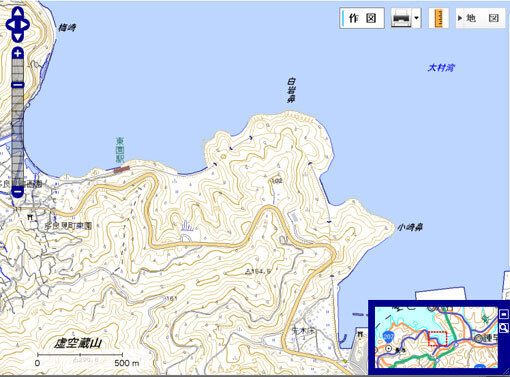Zoom out using the bottom minus button
Image resolution: width=510 pixels, height=377 pixels.
coord(18,192)
